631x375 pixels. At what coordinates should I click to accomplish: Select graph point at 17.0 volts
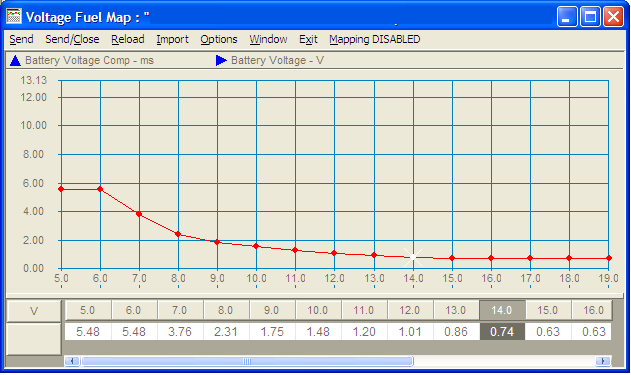click(530, 258)
